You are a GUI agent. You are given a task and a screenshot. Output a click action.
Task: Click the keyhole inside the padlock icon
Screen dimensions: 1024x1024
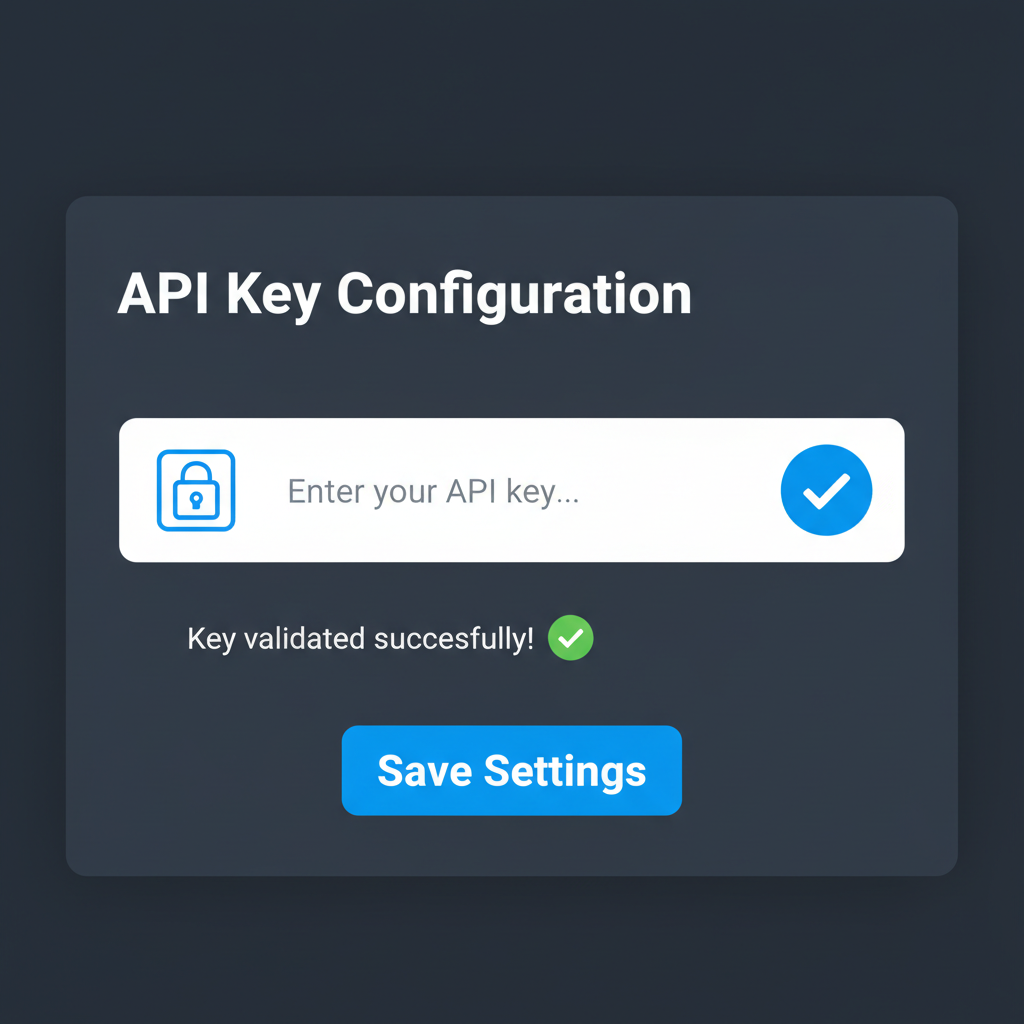tap(195, 497)
